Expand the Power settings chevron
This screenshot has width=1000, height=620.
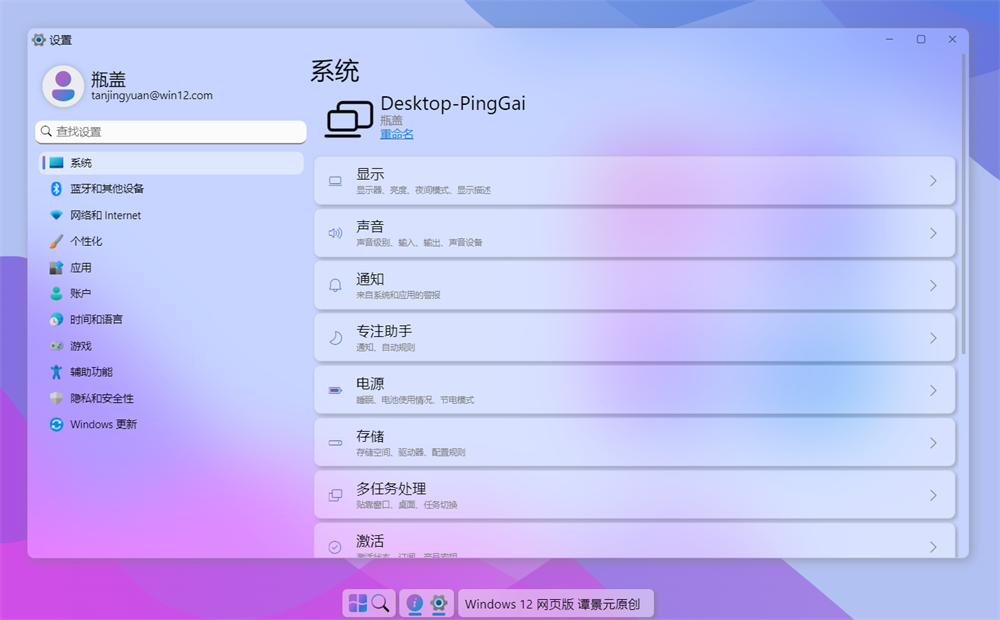[933, 390]
